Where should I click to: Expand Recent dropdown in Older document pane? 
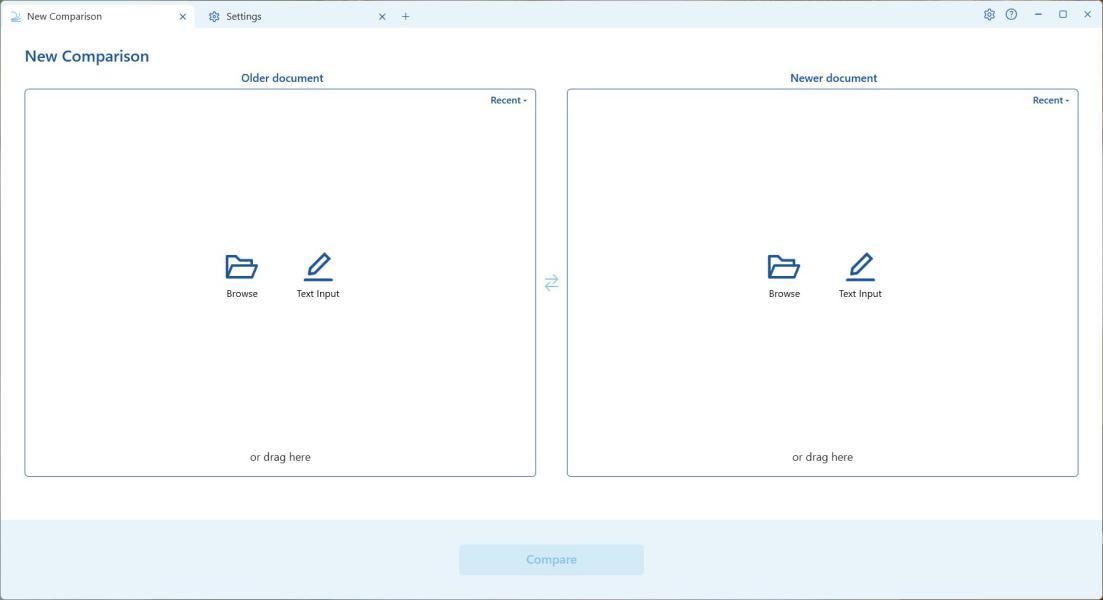tap(508, 101)
